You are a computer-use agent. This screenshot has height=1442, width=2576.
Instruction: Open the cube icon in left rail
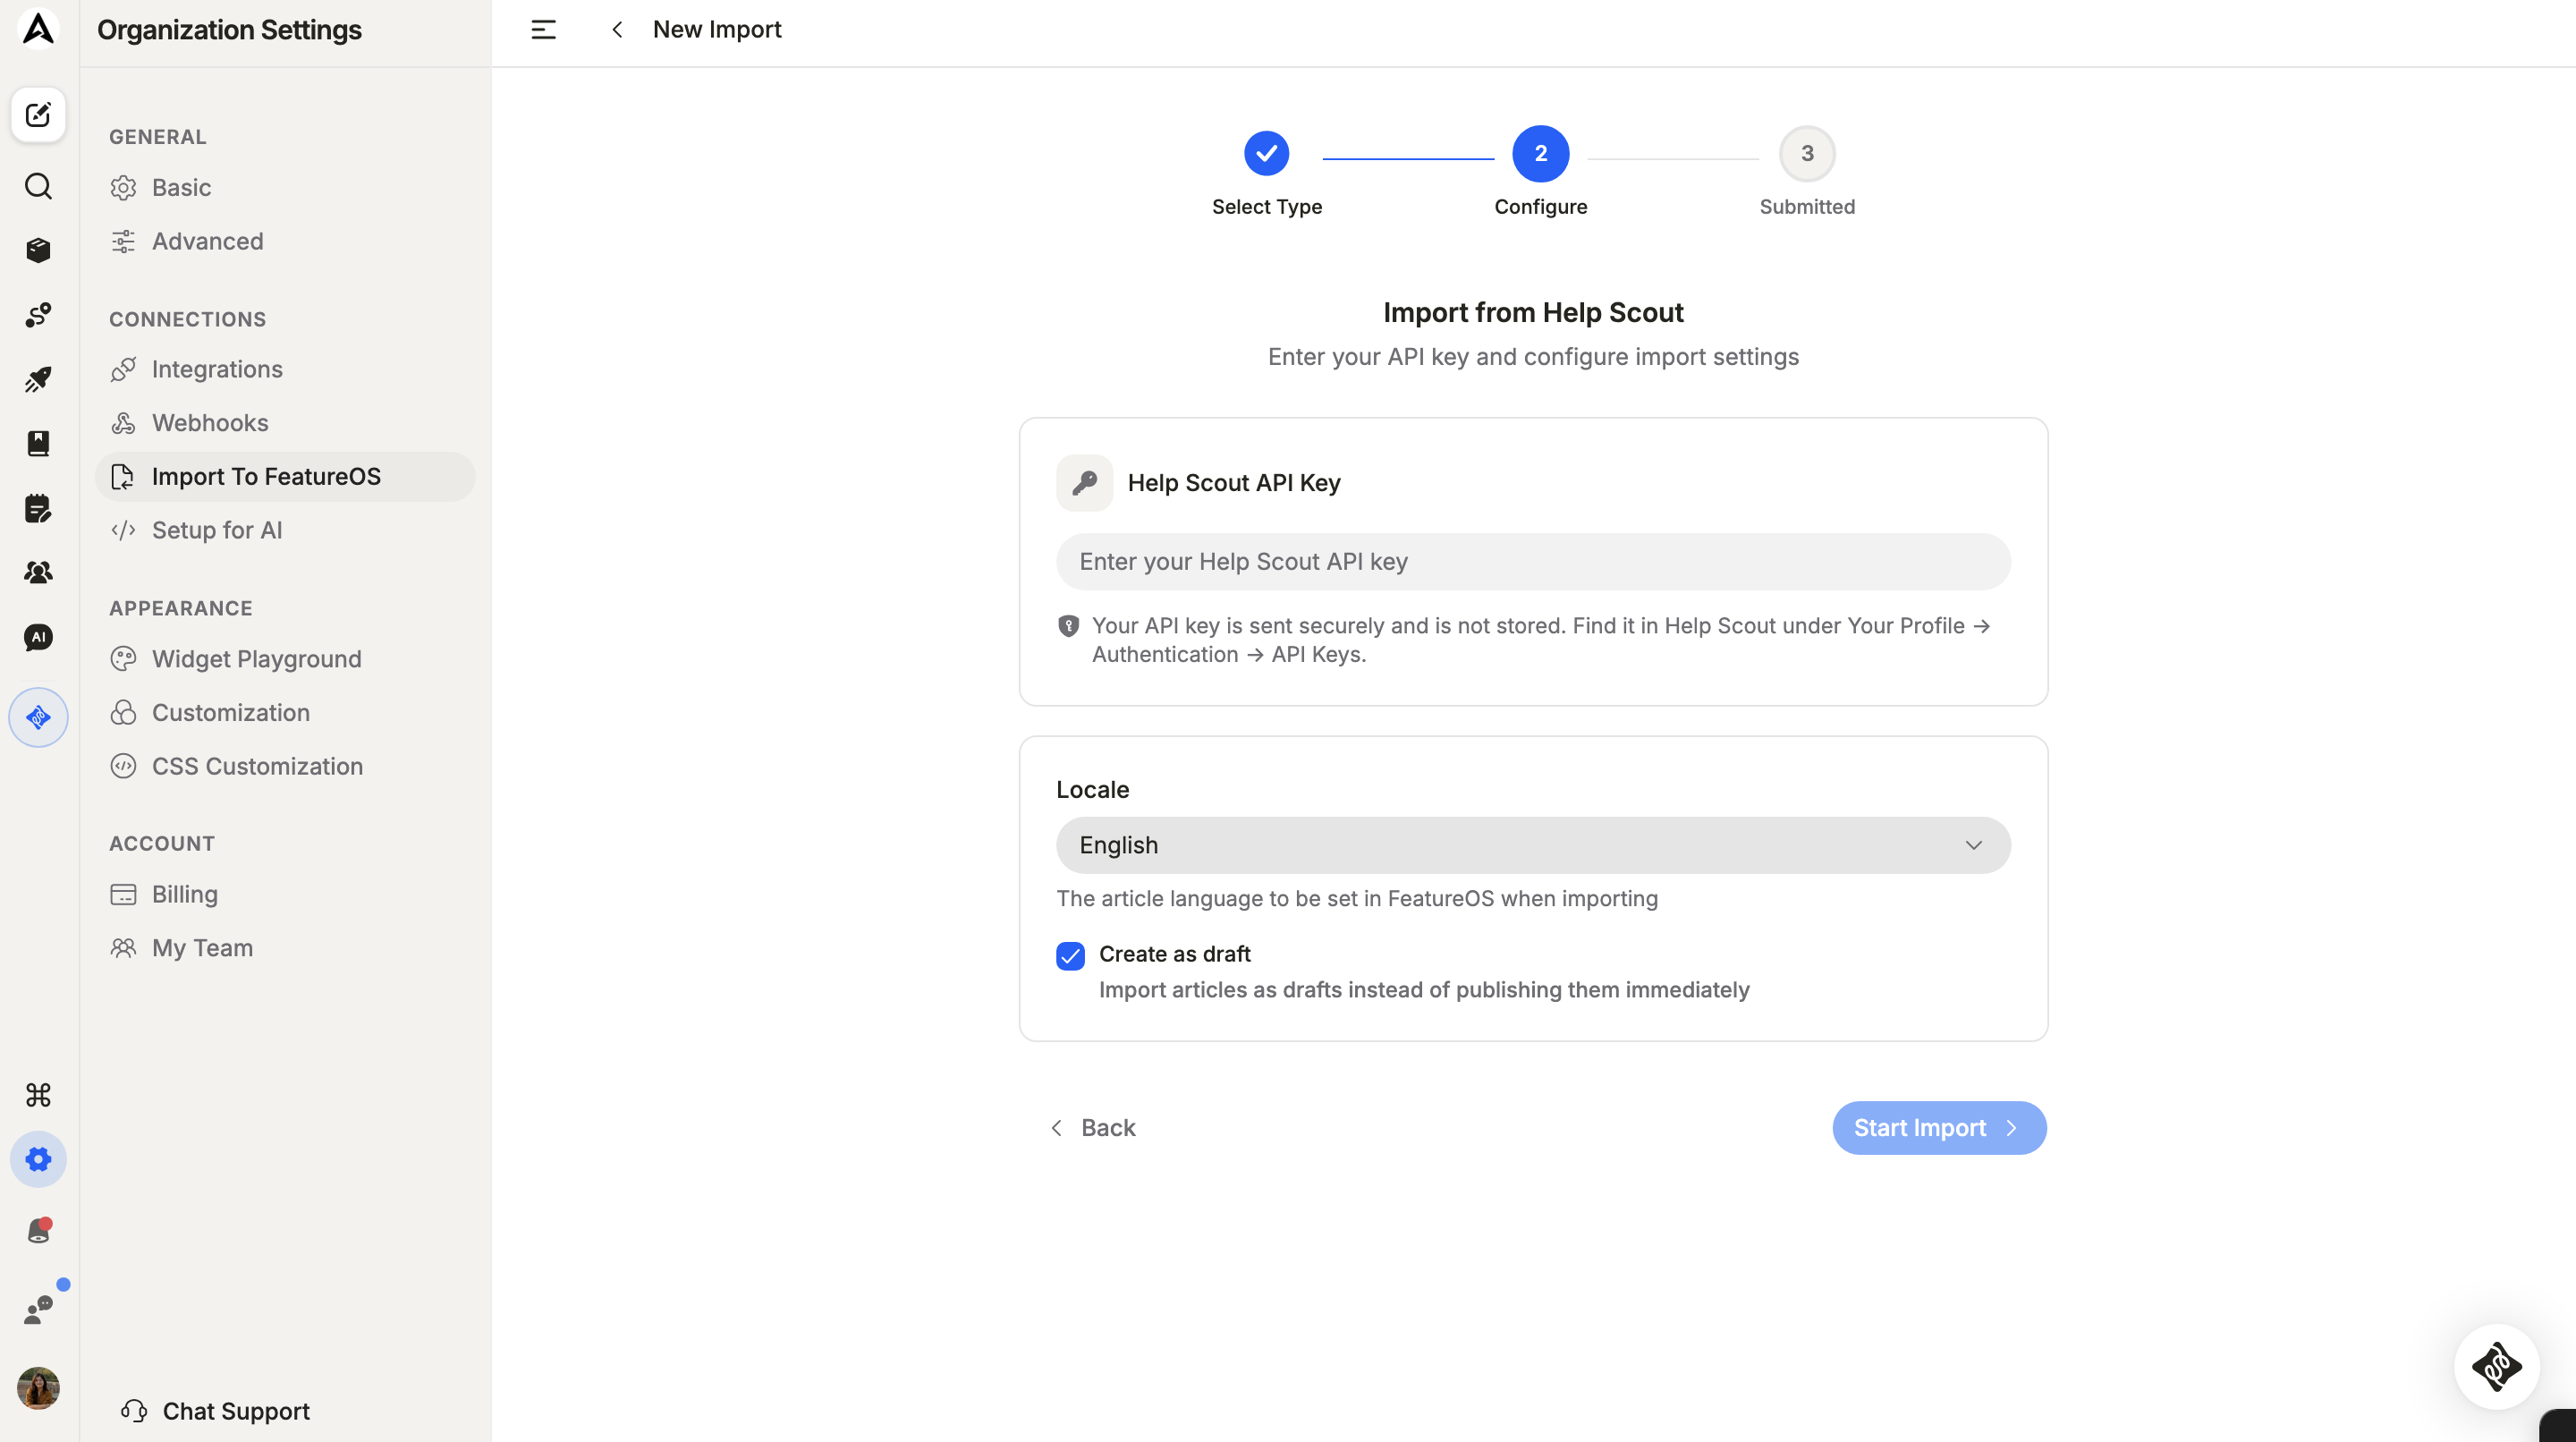(x=38, y=250)
